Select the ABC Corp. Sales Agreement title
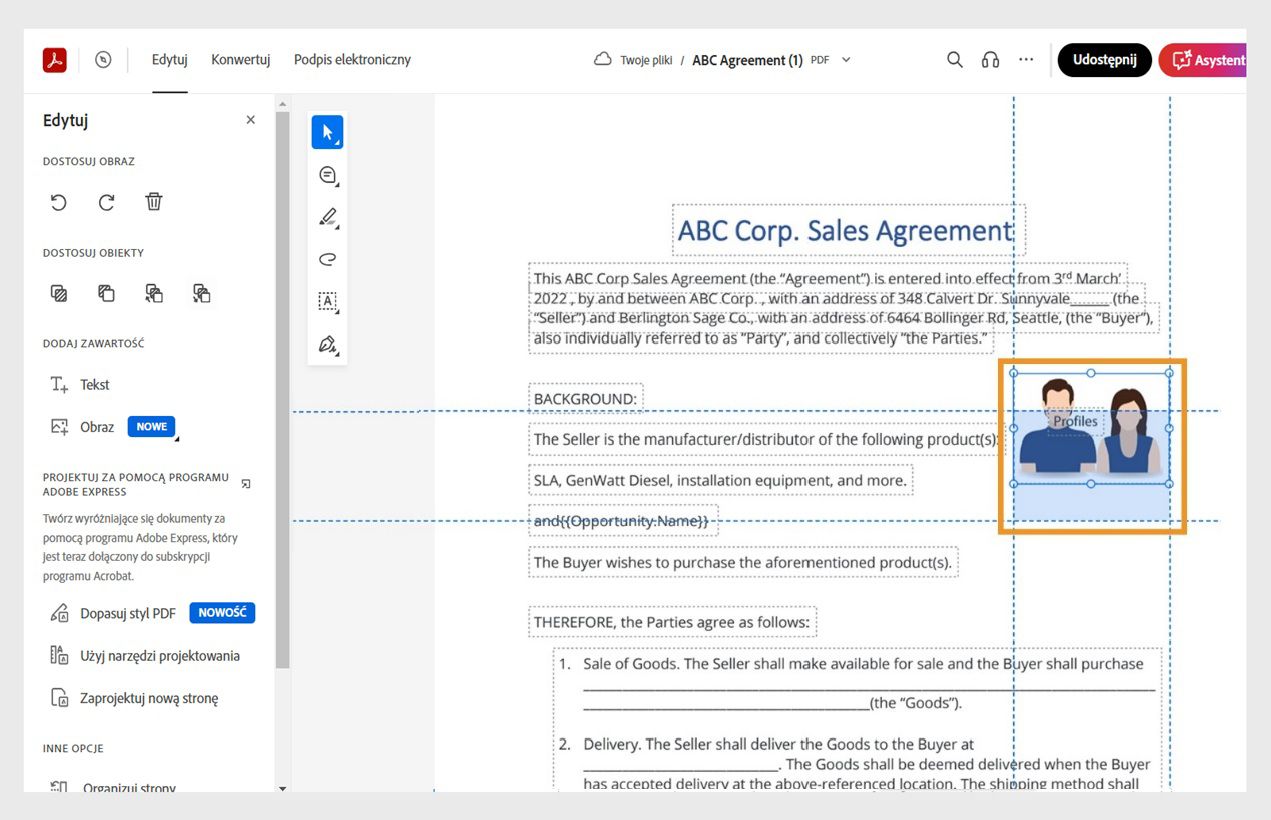Image resolution: width=1271 pixels, height=820 pixels. coord(849,230)
